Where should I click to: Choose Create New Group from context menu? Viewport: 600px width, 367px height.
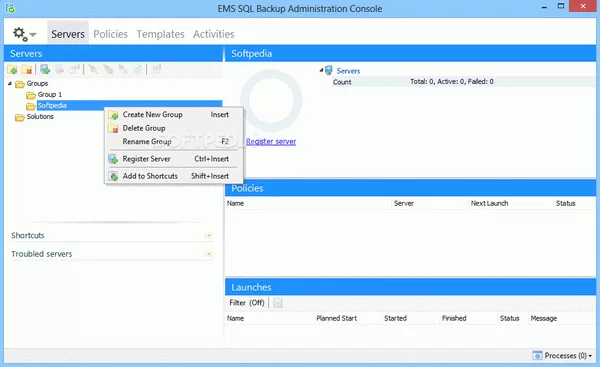coord(174,114)
